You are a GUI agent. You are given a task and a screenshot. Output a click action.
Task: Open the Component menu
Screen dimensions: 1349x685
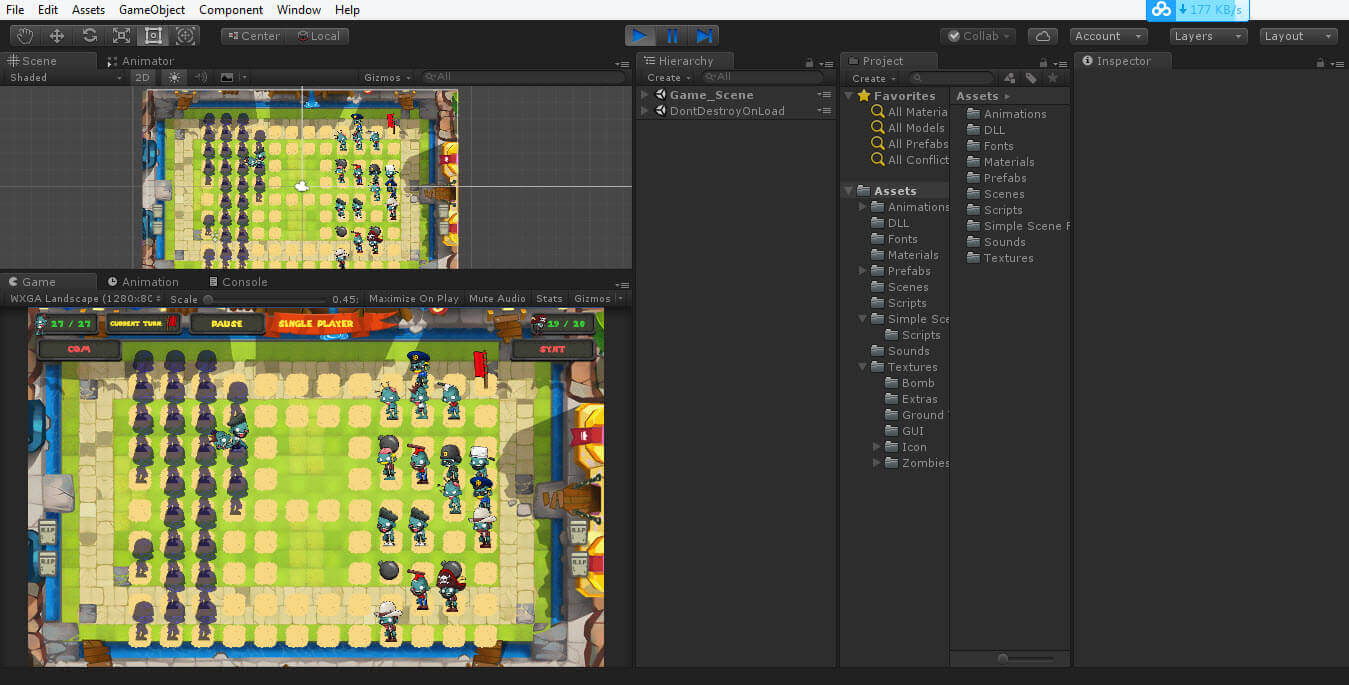[231, 10]
